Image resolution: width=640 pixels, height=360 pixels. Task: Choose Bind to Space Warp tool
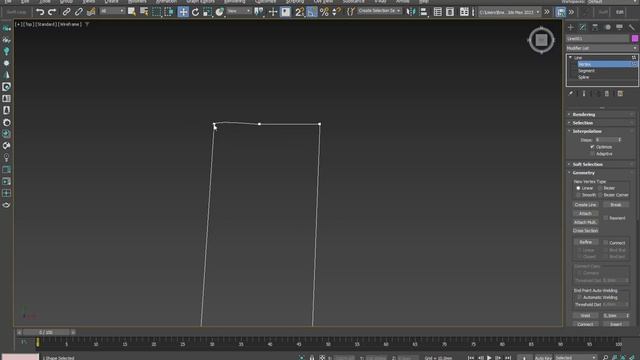pyautogui.click(x=91, y=12)
